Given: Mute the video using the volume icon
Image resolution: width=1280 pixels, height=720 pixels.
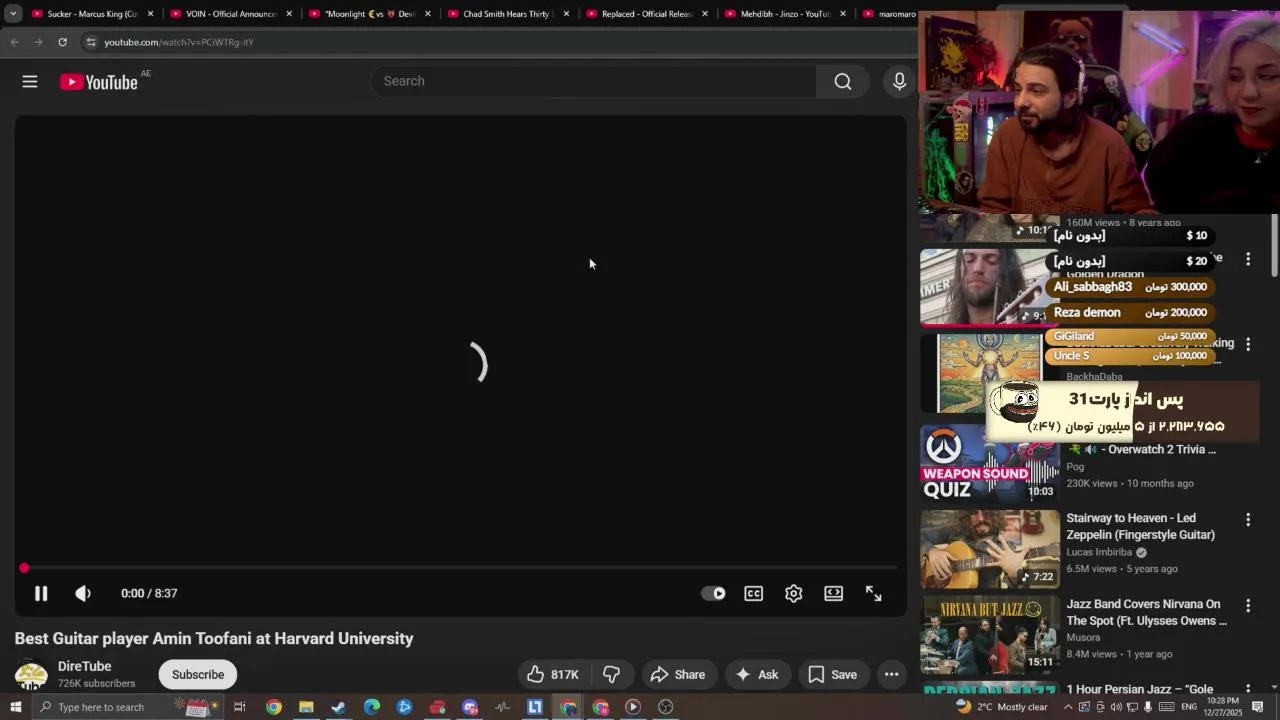Looking at the screenshot, I should (x=83, y=593).
